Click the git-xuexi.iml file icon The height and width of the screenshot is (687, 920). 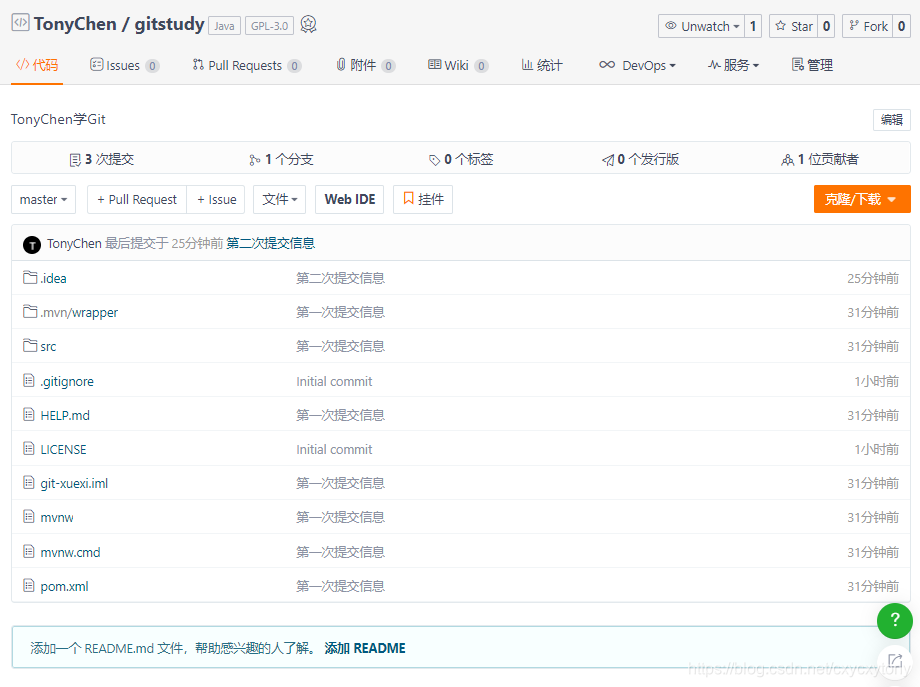click(29, 482)
